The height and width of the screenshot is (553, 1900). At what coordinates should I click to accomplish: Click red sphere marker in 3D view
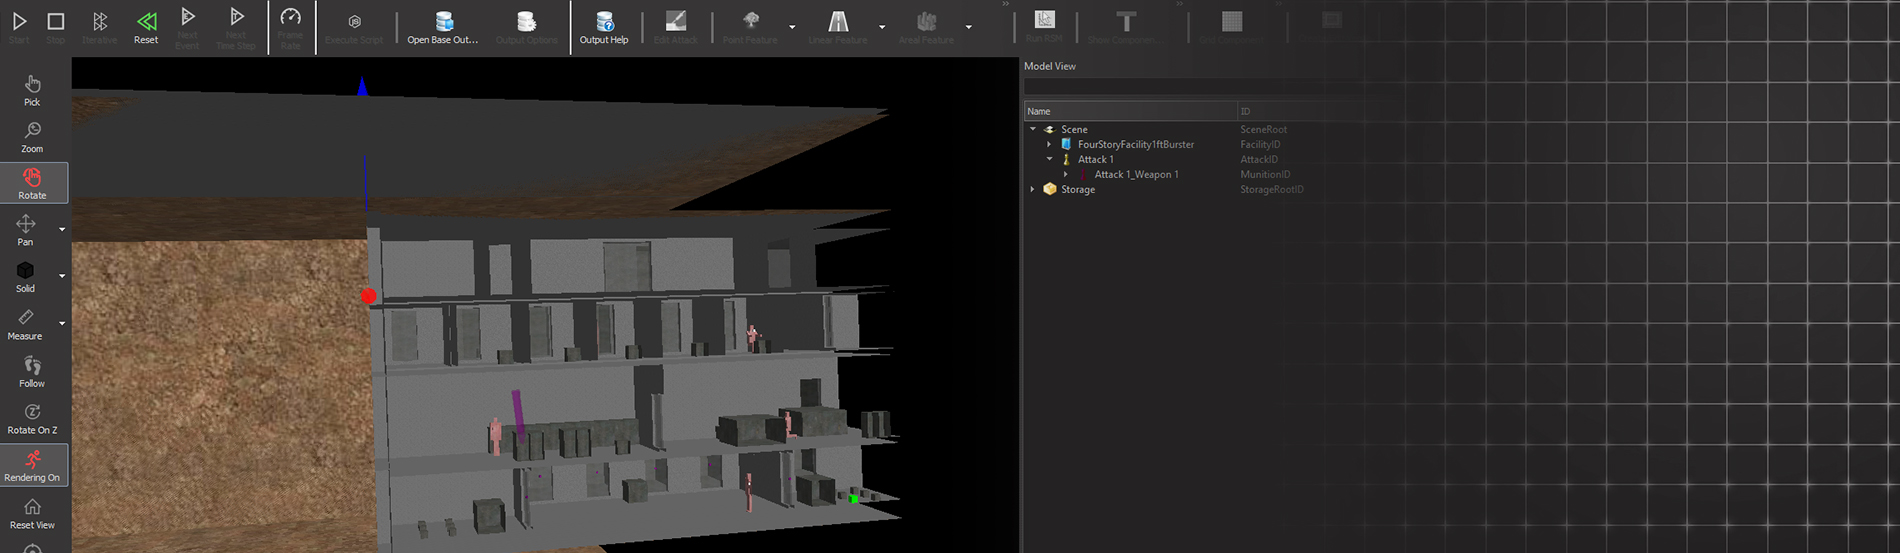(x=369, y=296)
